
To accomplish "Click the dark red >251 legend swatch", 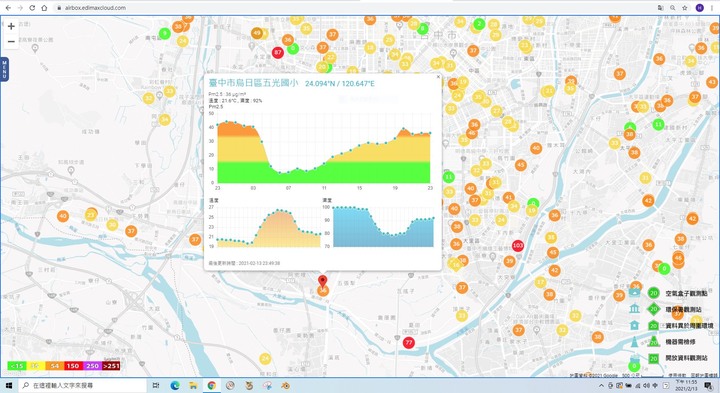I will point(111,366).
